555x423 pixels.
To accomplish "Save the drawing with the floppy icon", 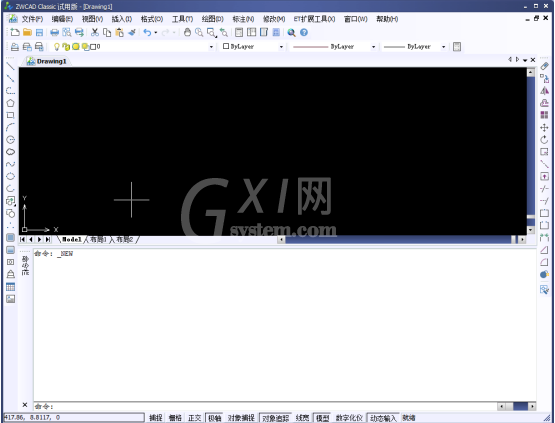I will pyautogui.click(x=39, y=33).
